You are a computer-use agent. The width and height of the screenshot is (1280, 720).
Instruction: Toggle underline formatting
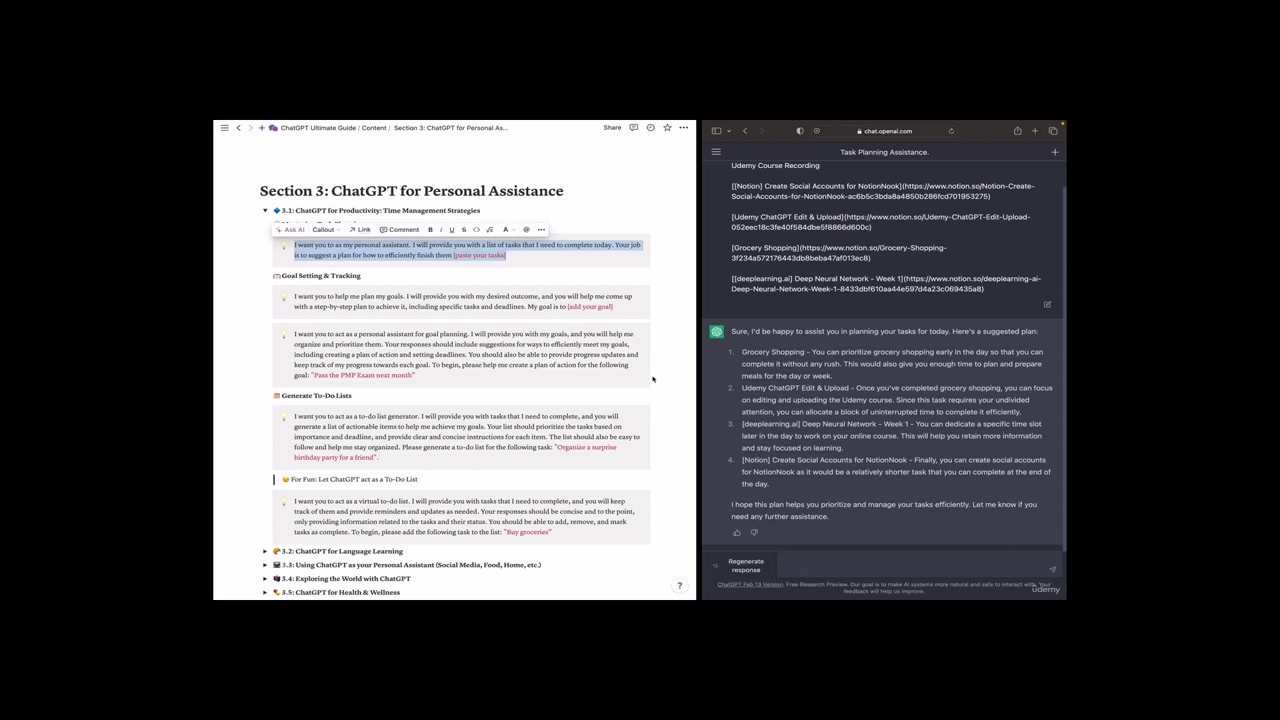(452, 230)
